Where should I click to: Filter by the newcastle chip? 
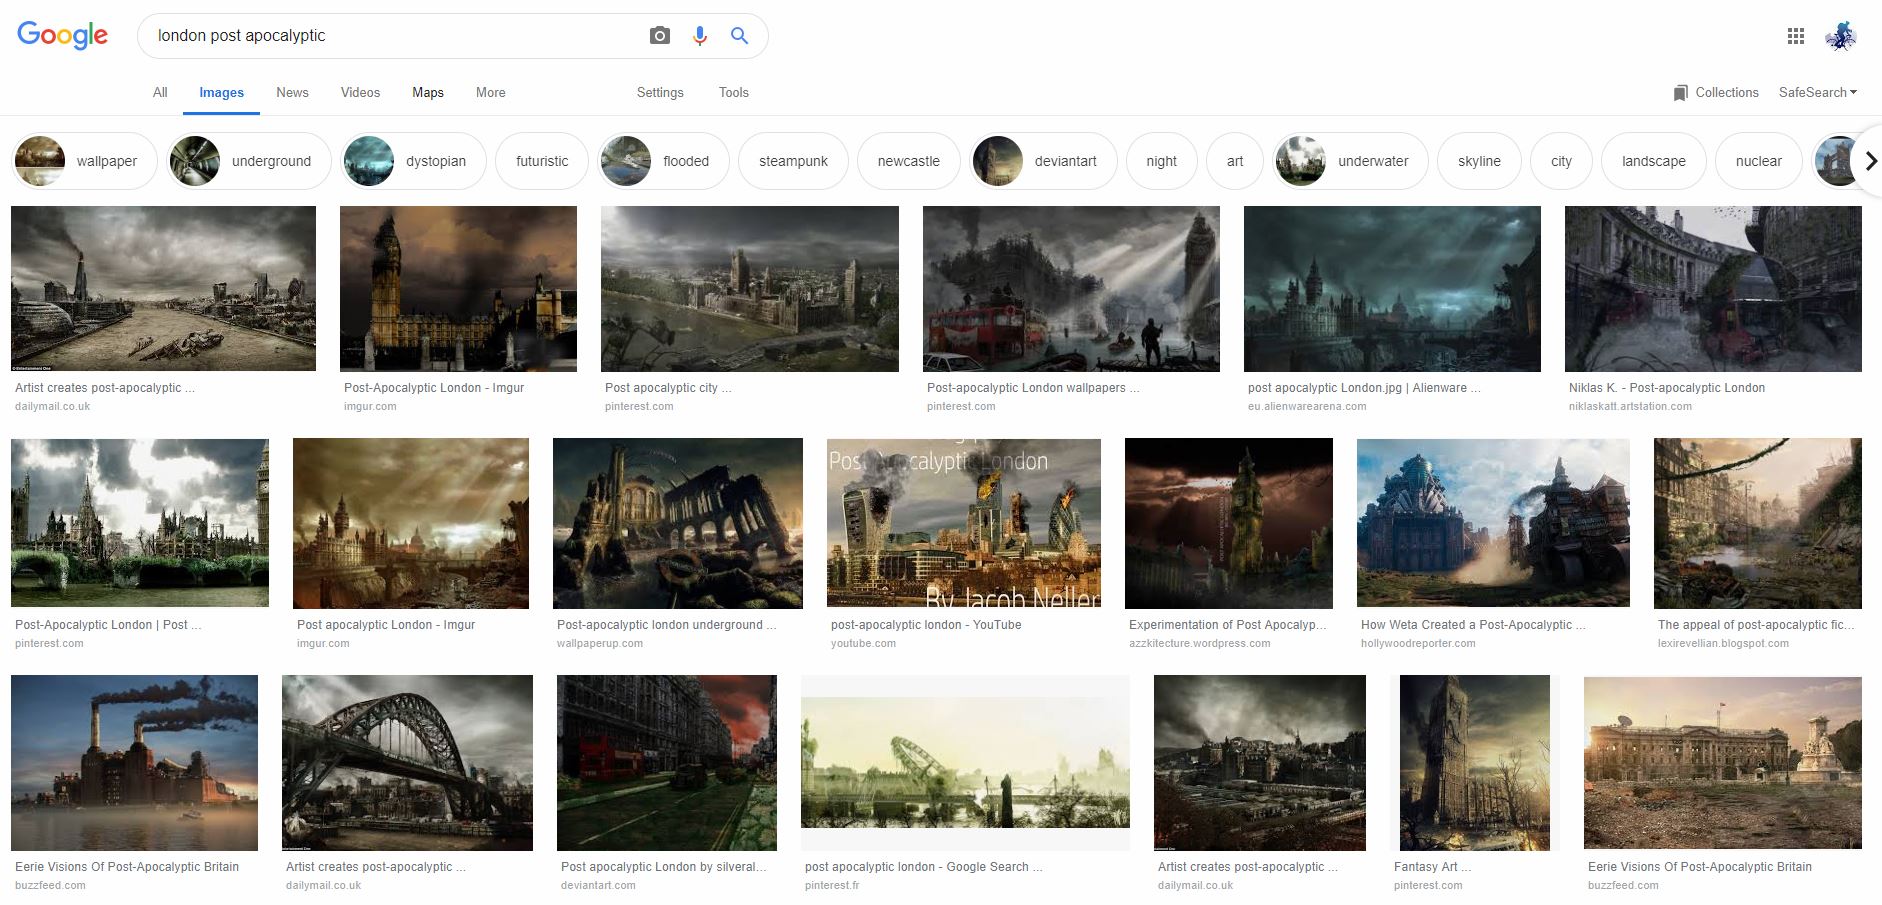click(x=908, y=161)
